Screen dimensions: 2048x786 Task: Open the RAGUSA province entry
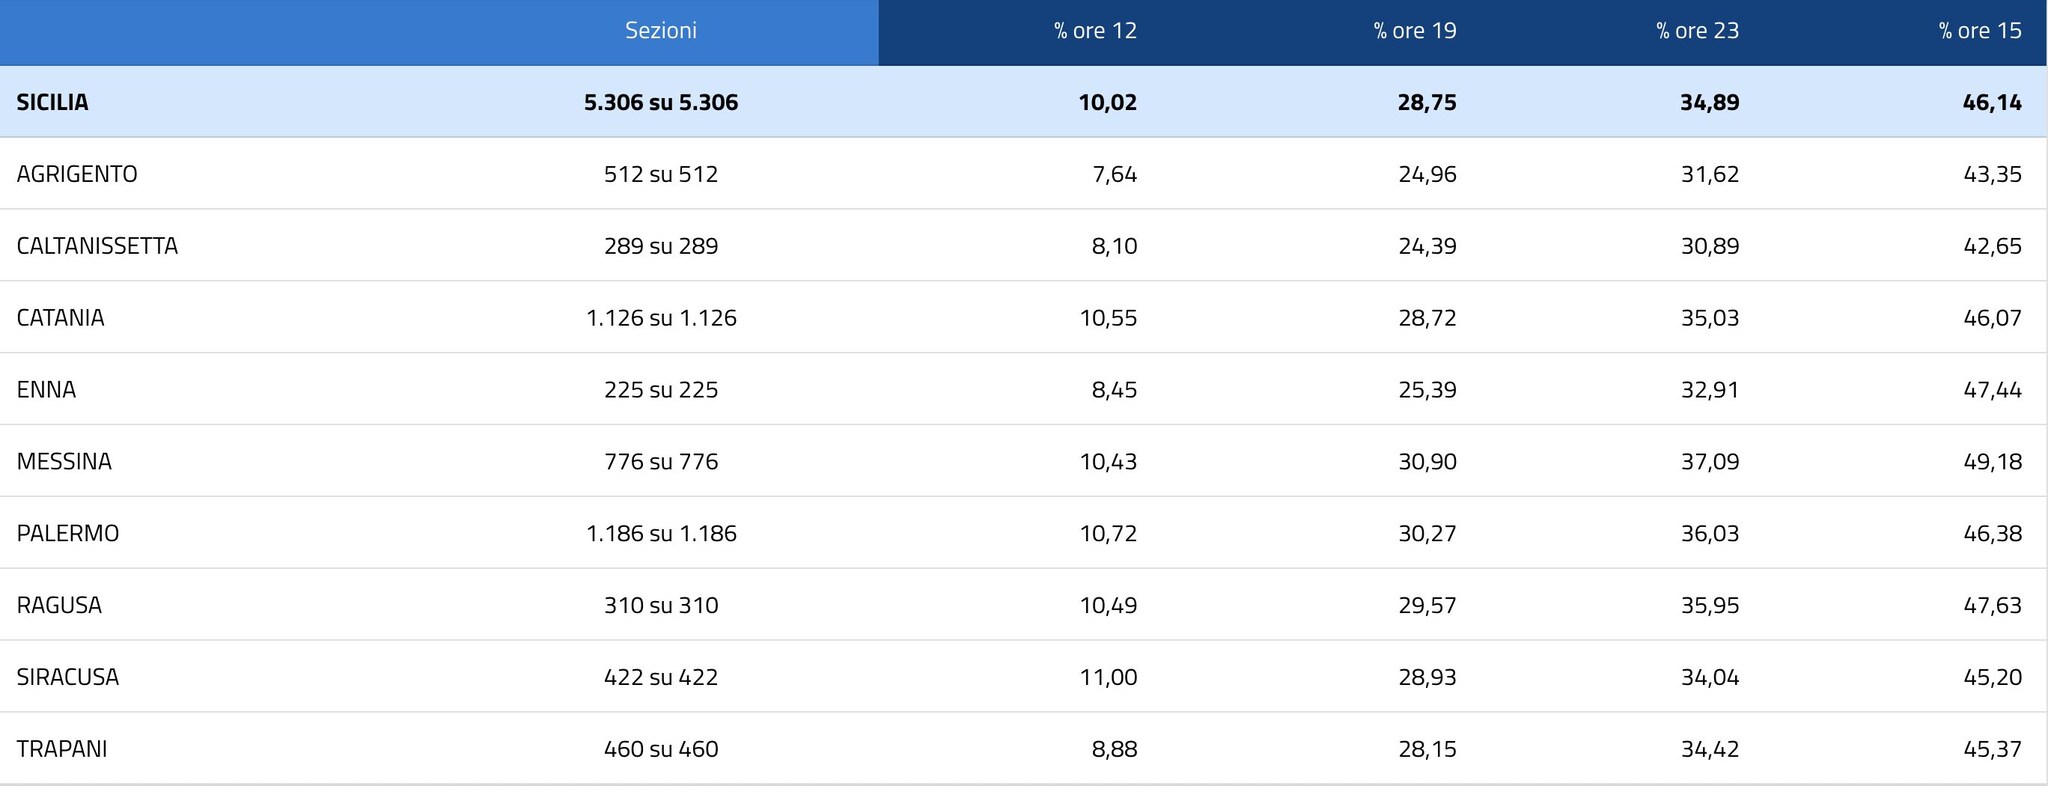59,606
